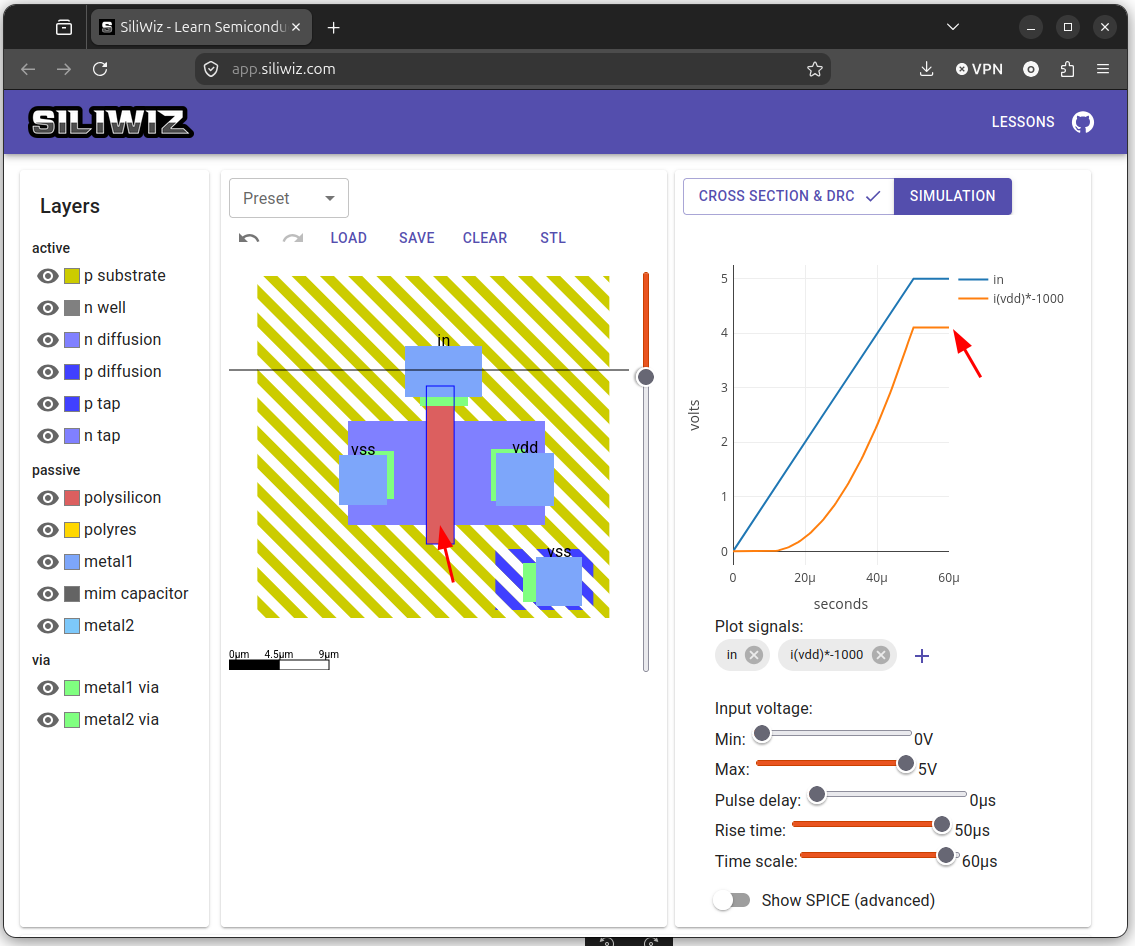Toggle 'in' legend entry in plot
1135x946 pixels.
tap(981, 279)
